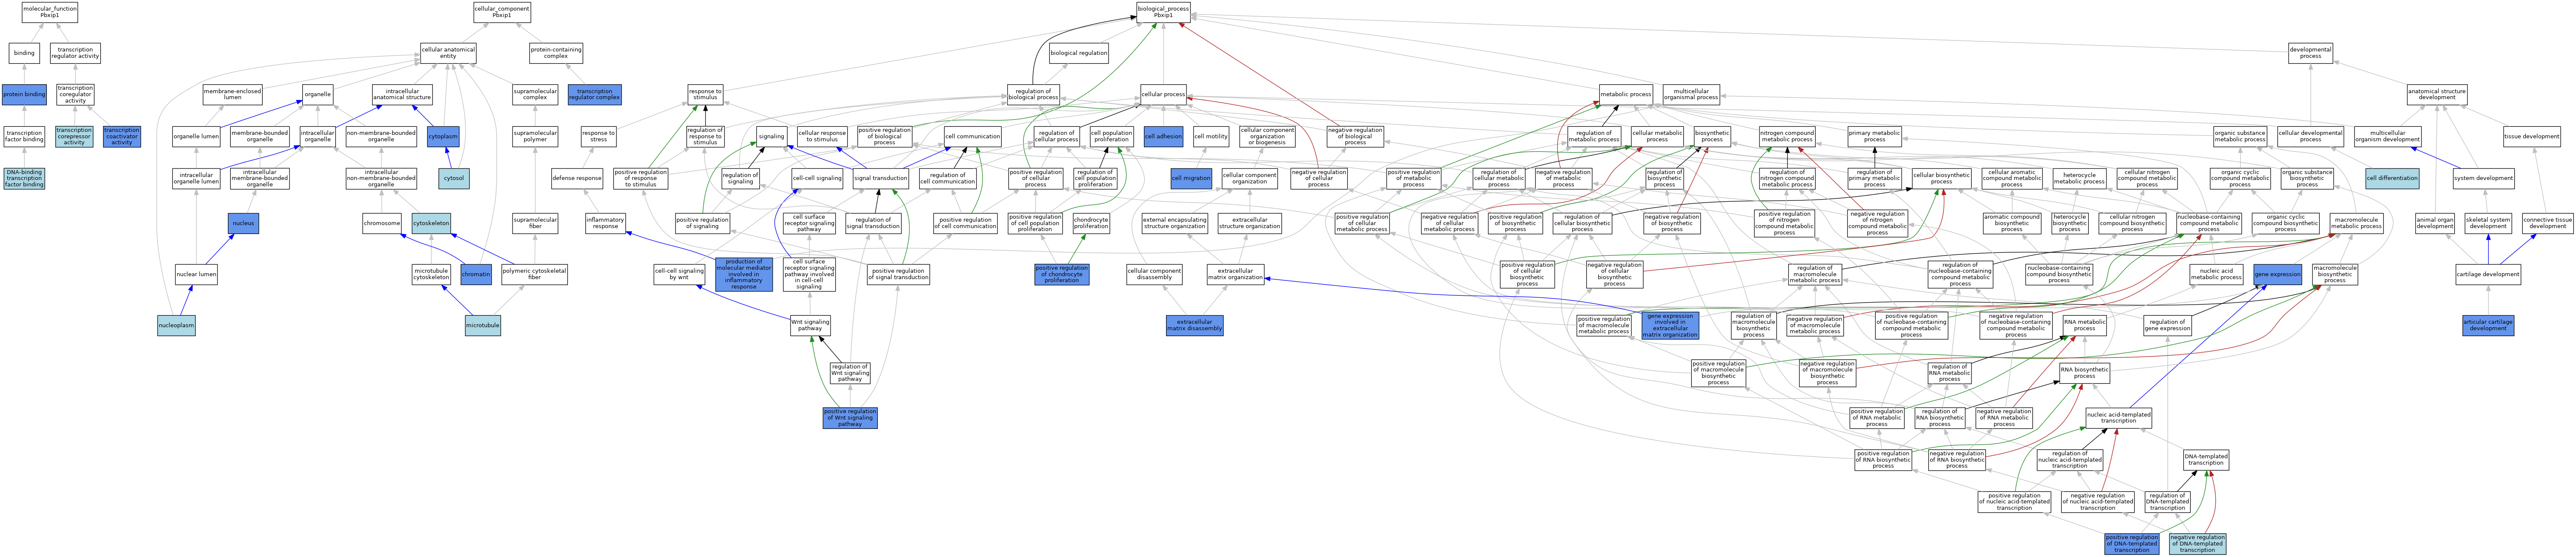2576x557 pixels.
Task: Click the 'biological regulation' node
Action: [x=1079, y=53]
